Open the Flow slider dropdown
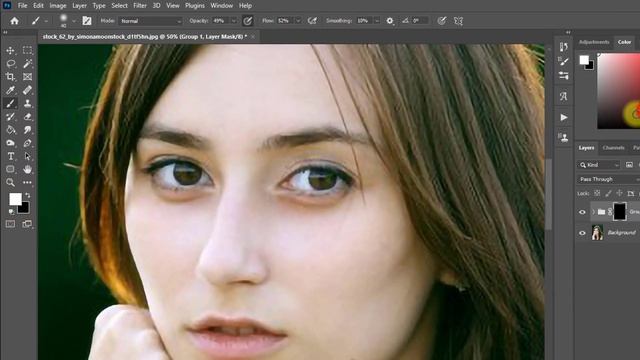This screenshot has width=640, height=360. 298,21
